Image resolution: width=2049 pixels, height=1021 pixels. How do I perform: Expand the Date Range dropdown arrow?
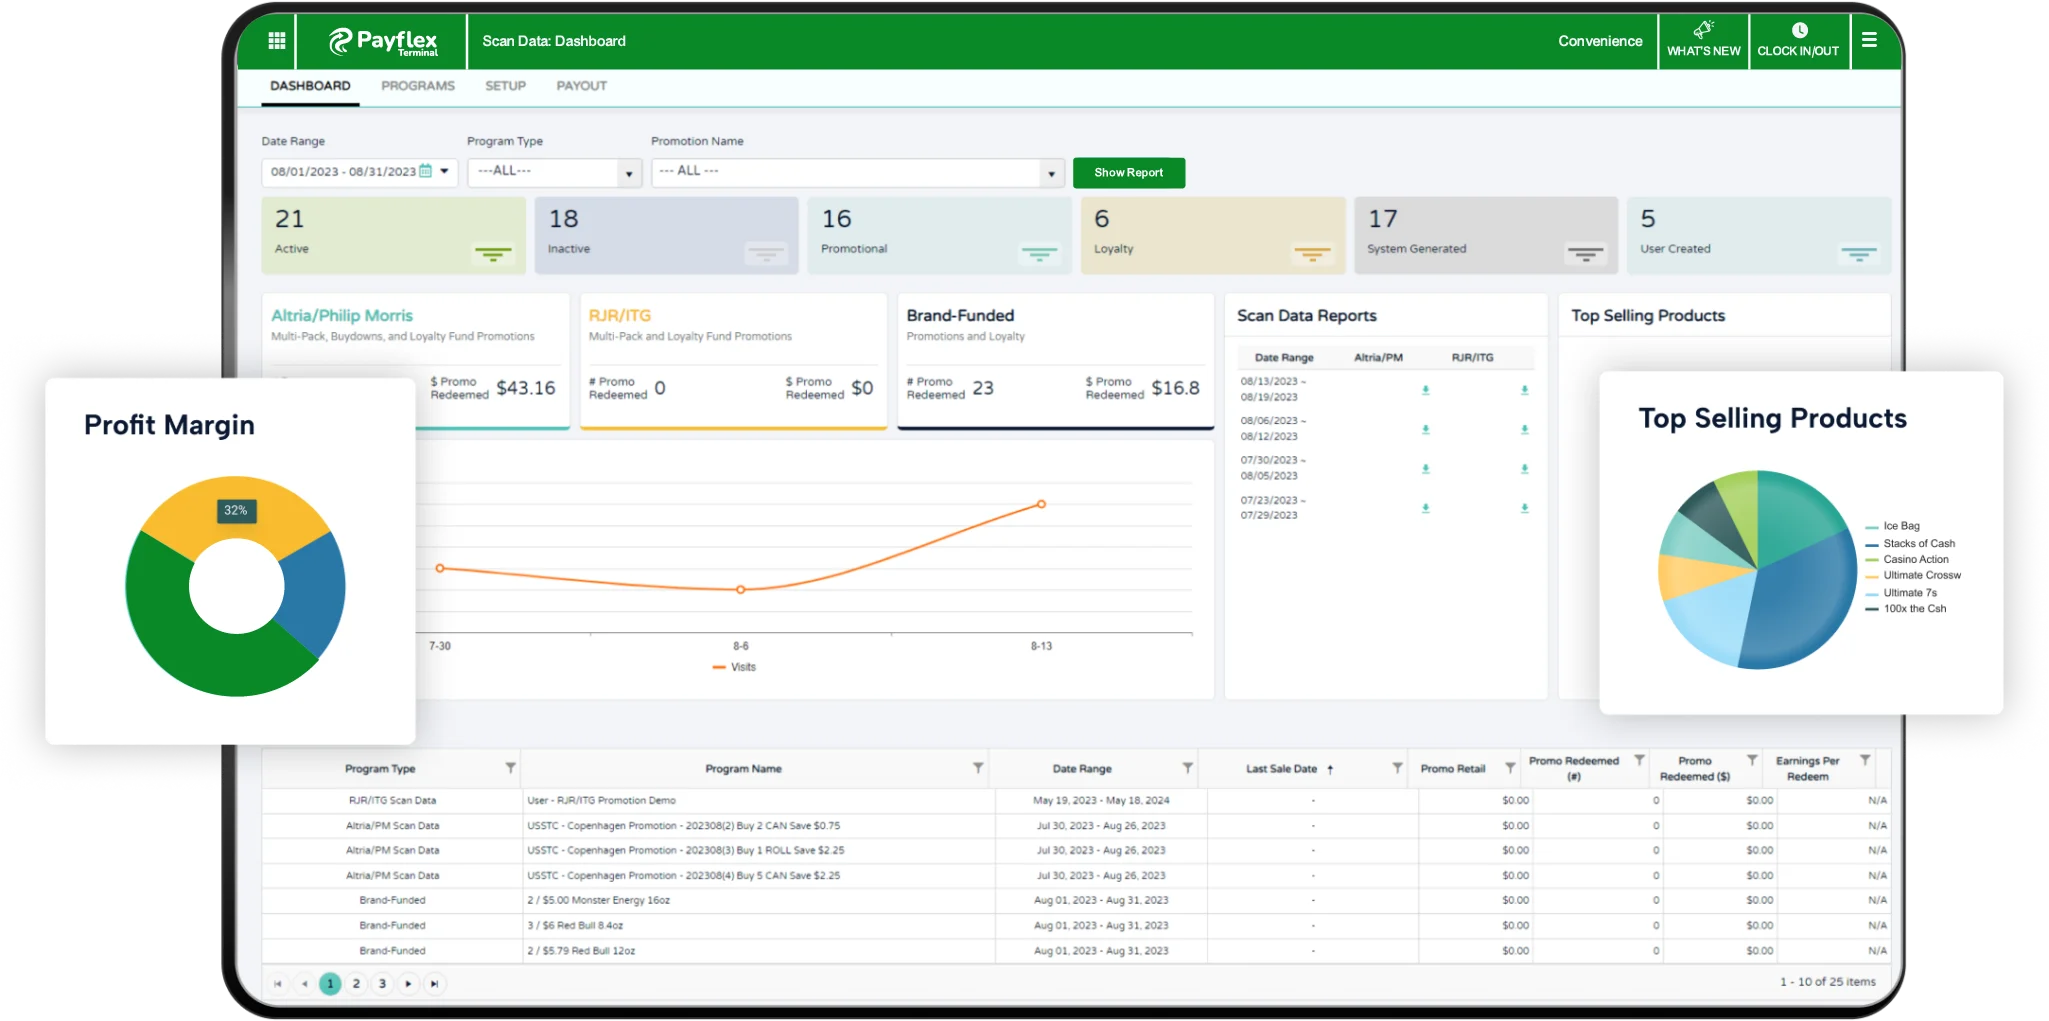click(445, 171)
